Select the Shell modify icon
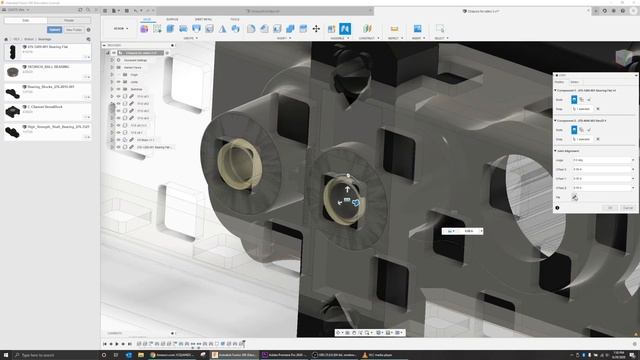Viewport: 640px width, 360px height. (277, 29)
